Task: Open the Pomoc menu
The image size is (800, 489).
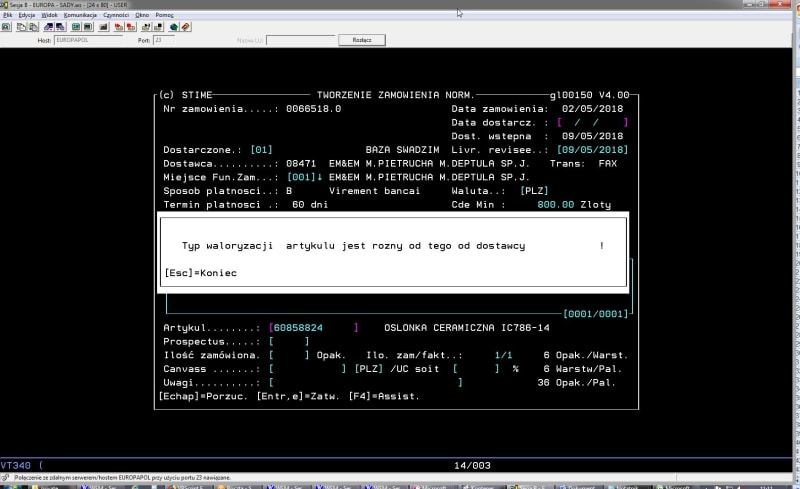Action: 164,15
